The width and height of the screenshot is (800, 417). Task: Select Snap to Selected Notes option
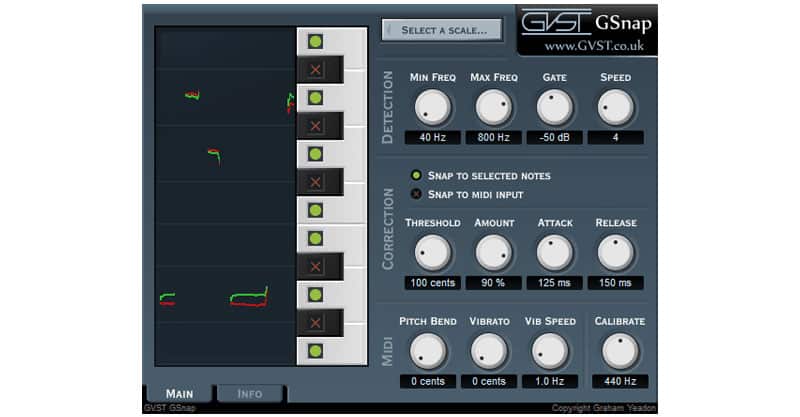click(481, 176)
